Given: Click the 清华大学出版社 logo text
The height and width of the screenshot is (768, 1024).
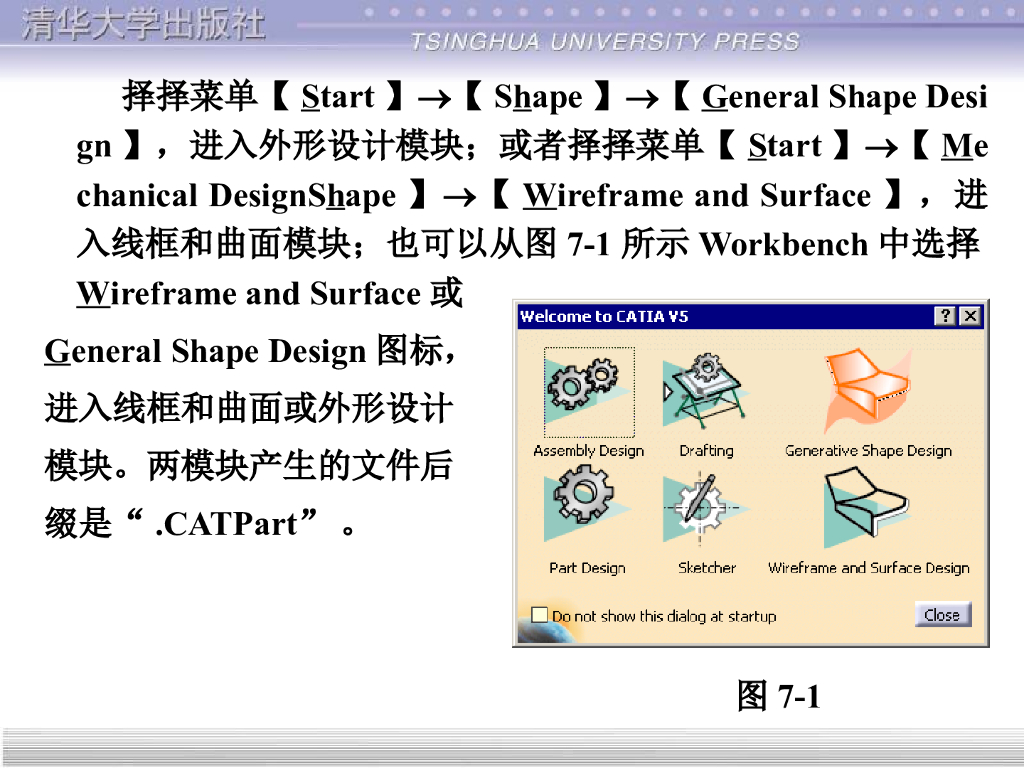Looking at the screenshot, I should 144,25.
